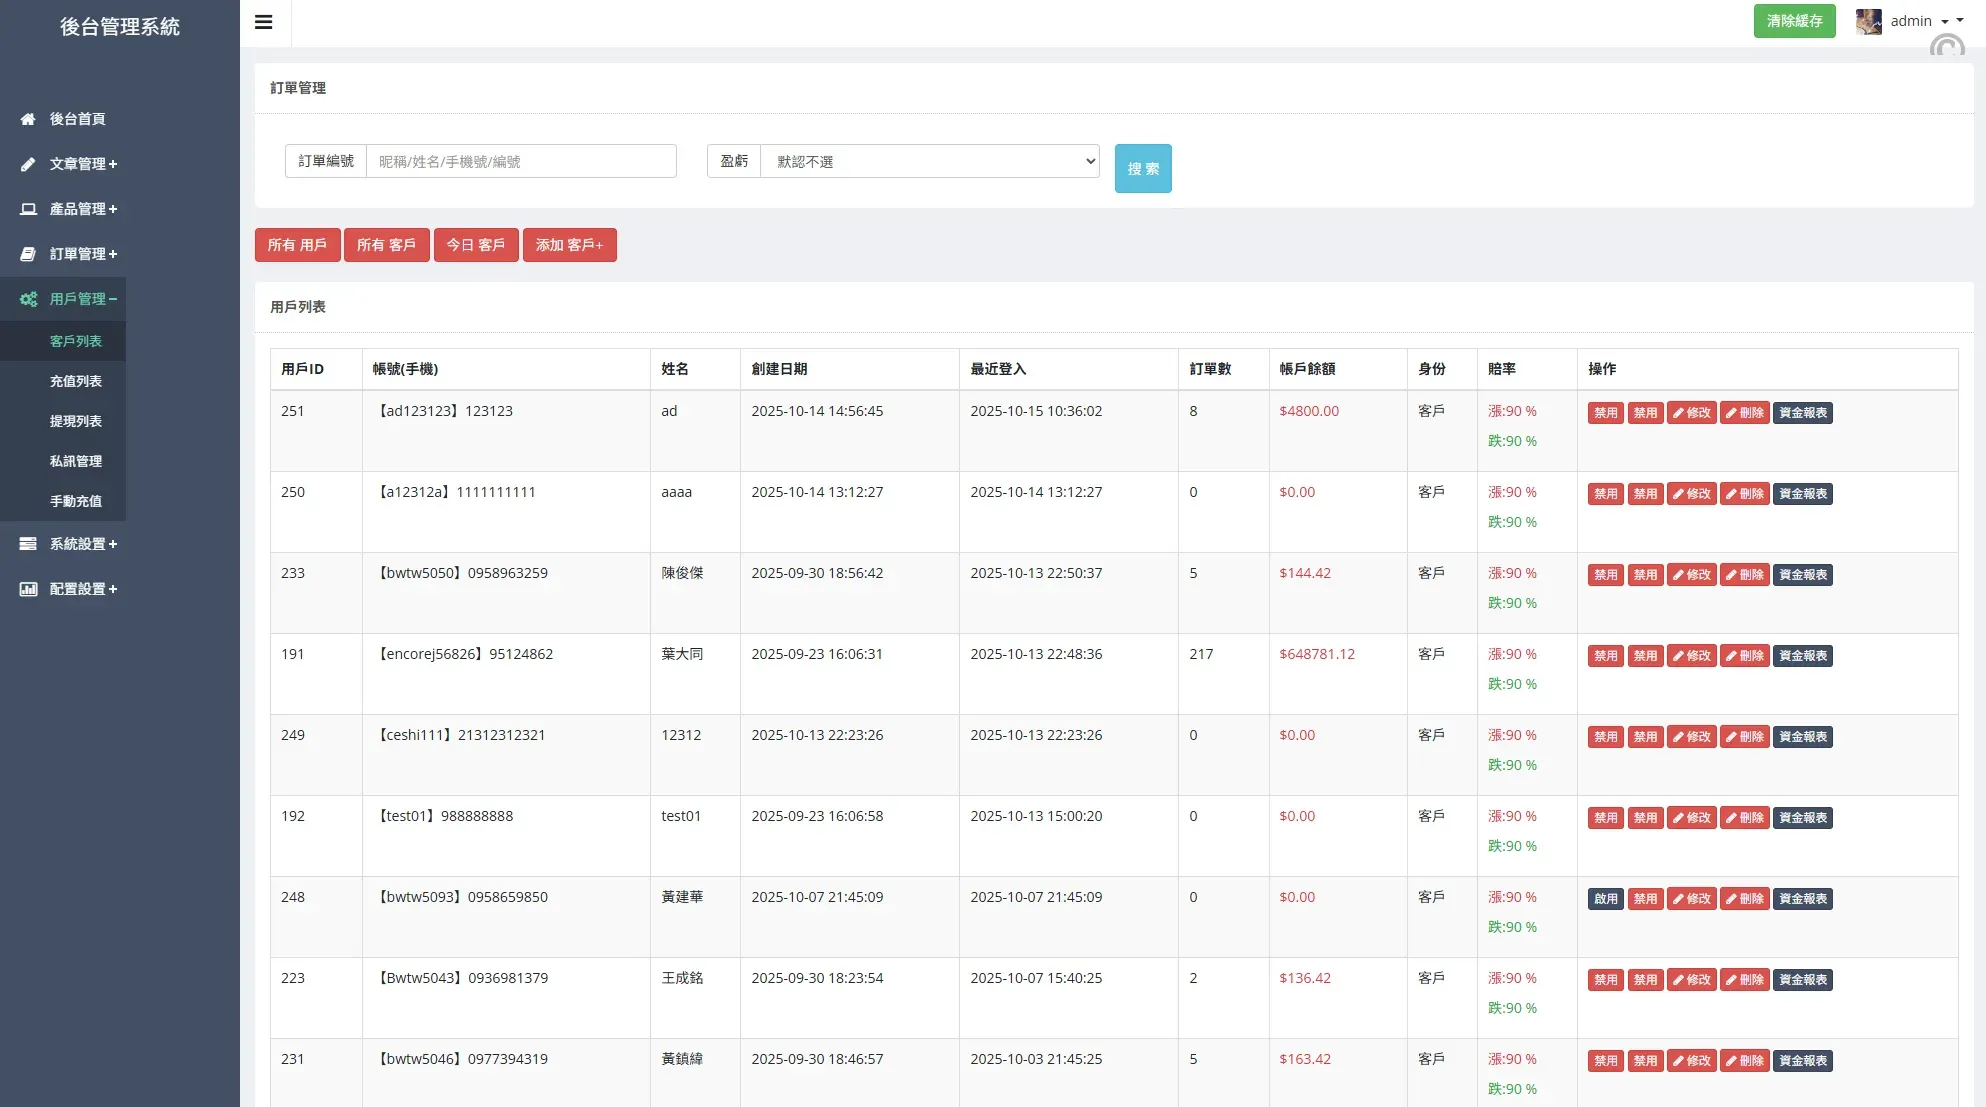Click first 禁用 toggle for user 191
This screenshot has height=1107, width=1986.
click(x=1605, y=656)
